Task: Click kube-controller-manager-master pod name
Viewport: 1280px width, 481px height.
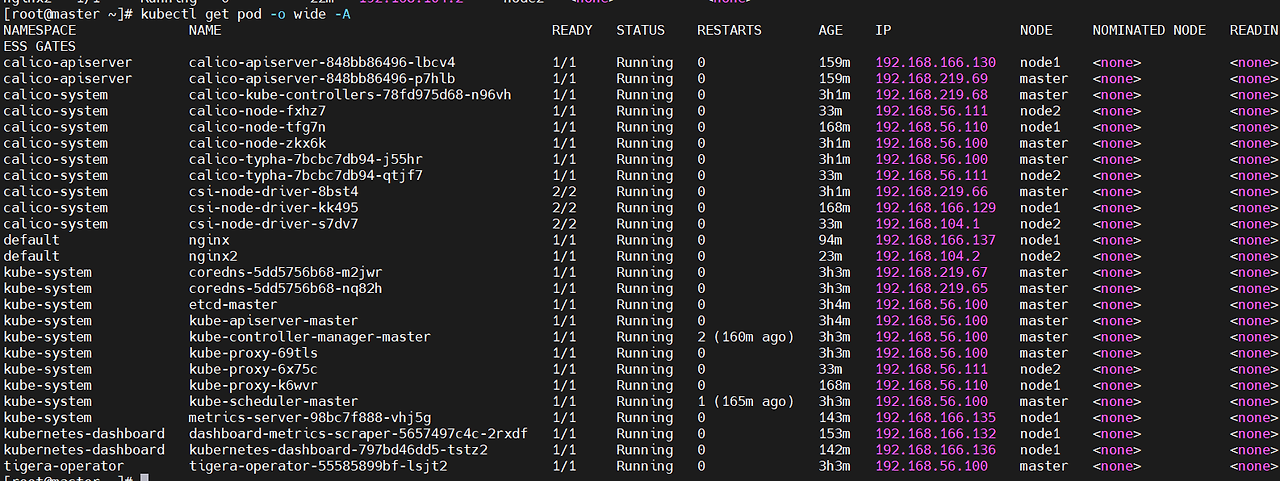Action: (310, 337)
